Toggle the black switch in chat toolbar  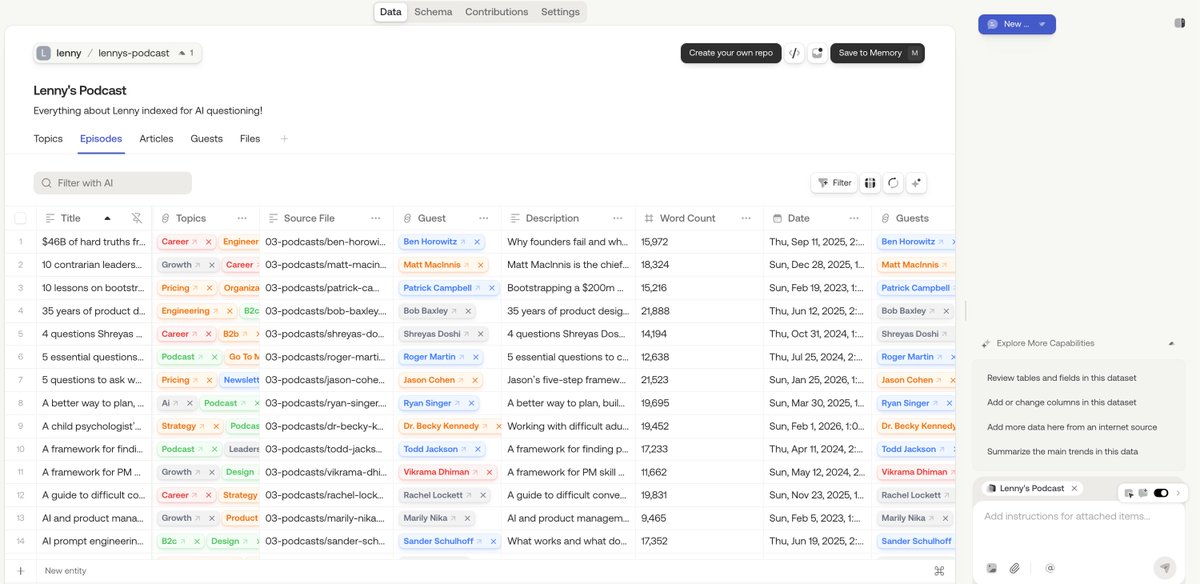click(x=1161, y=493)
